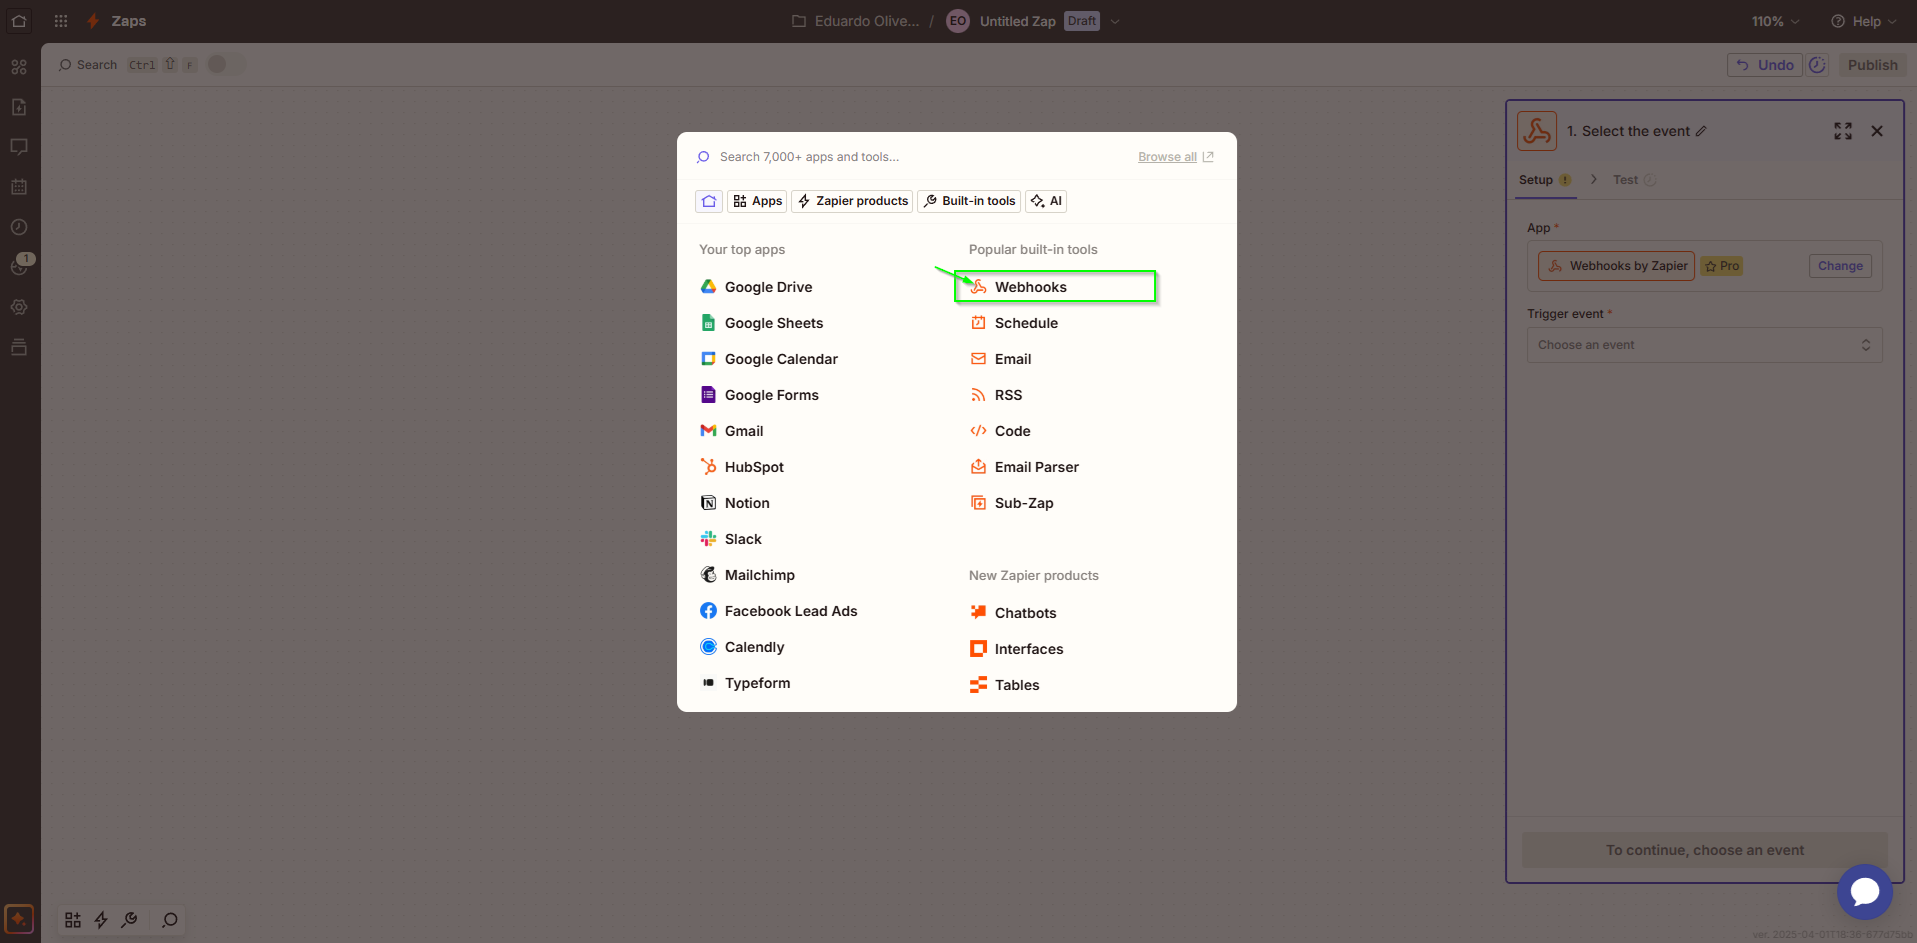Screen dimensions: 1917x943
Task: Select Chatbots under New Zapier products
Action: pos(1013,613)
